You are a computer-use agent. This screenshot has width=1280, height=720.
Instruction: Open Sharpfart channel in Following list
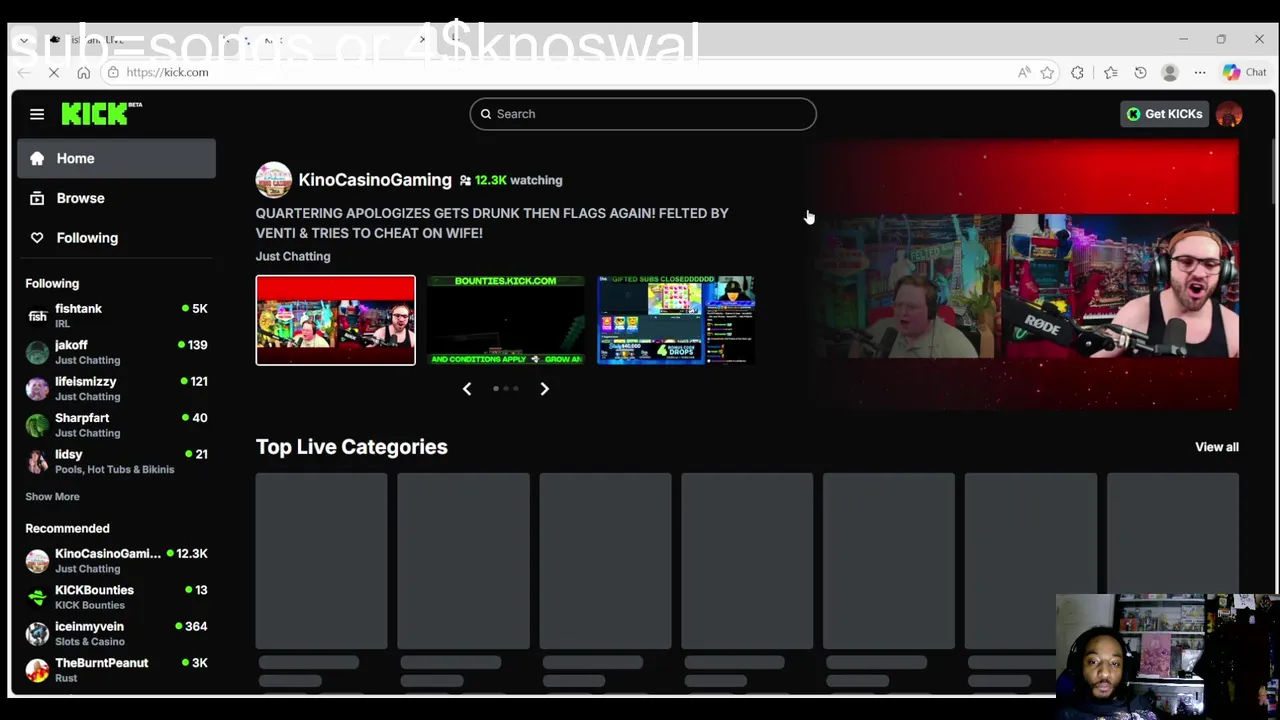coord(116,425)
